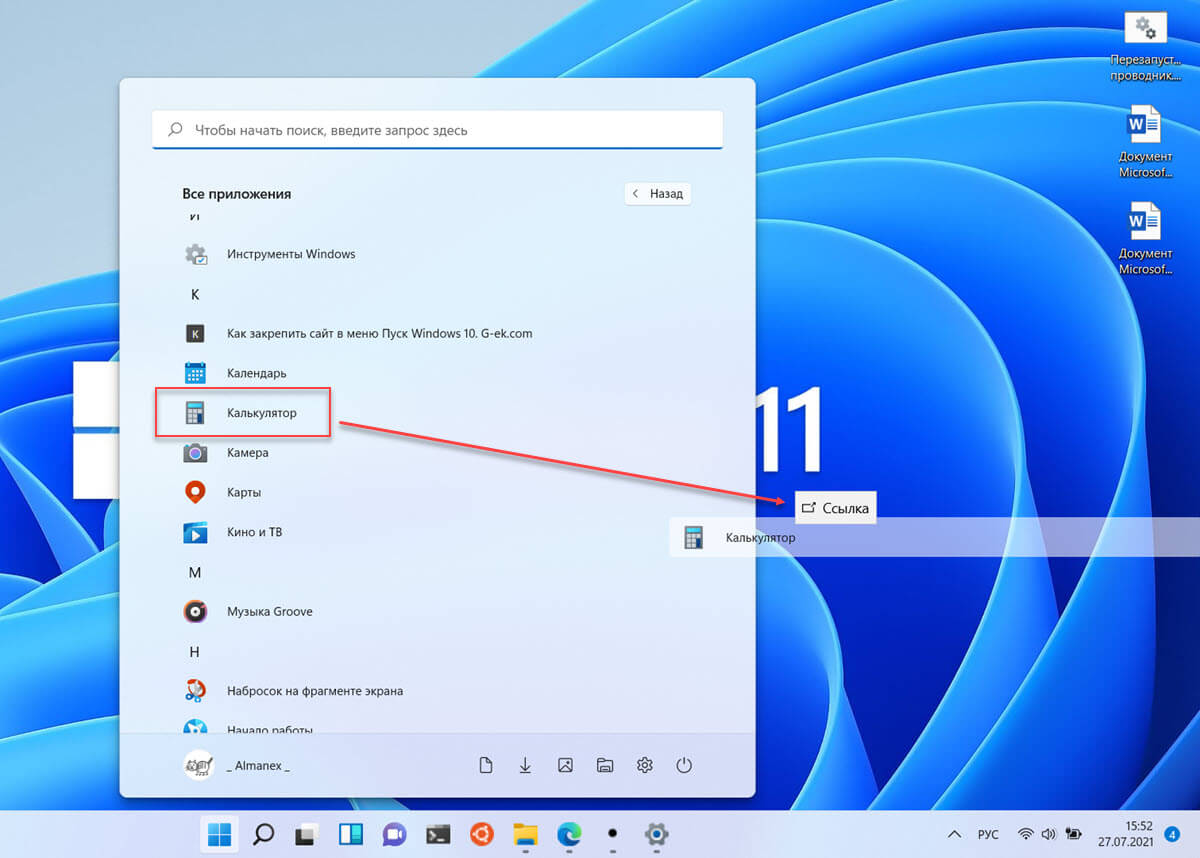
Task: Open notifications badge showing 4
Action: click(1173, 834)
